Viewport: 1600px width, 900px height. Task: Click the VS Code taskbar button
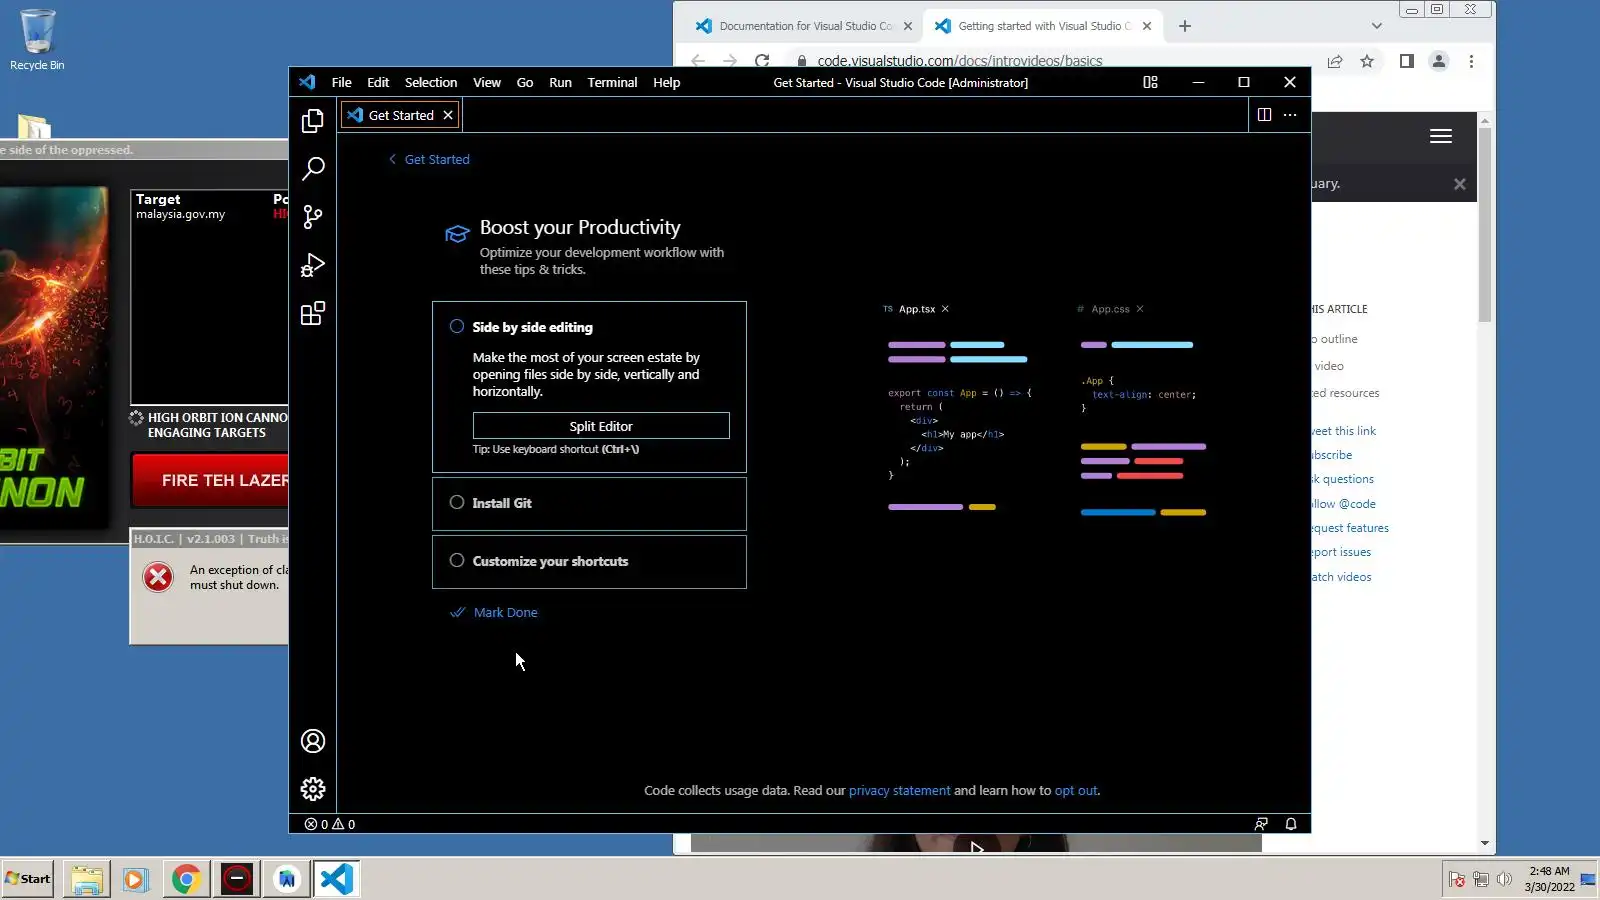[337, 879]
